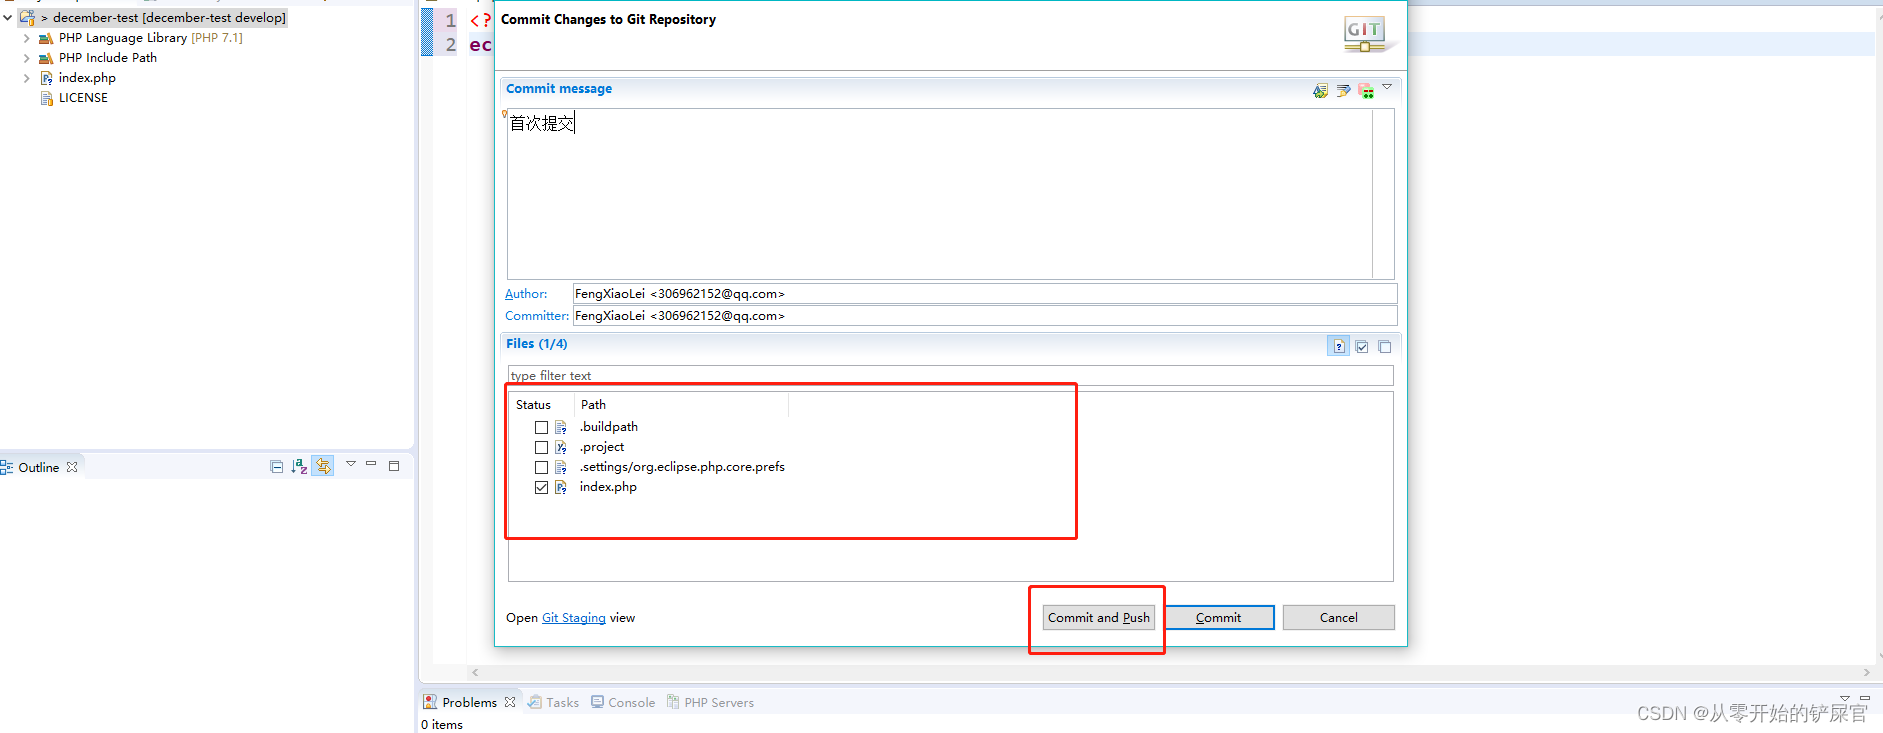Click the LICENSE file icon
Viewport: 1883px width, 733px height.
click(x=46, y=98)
